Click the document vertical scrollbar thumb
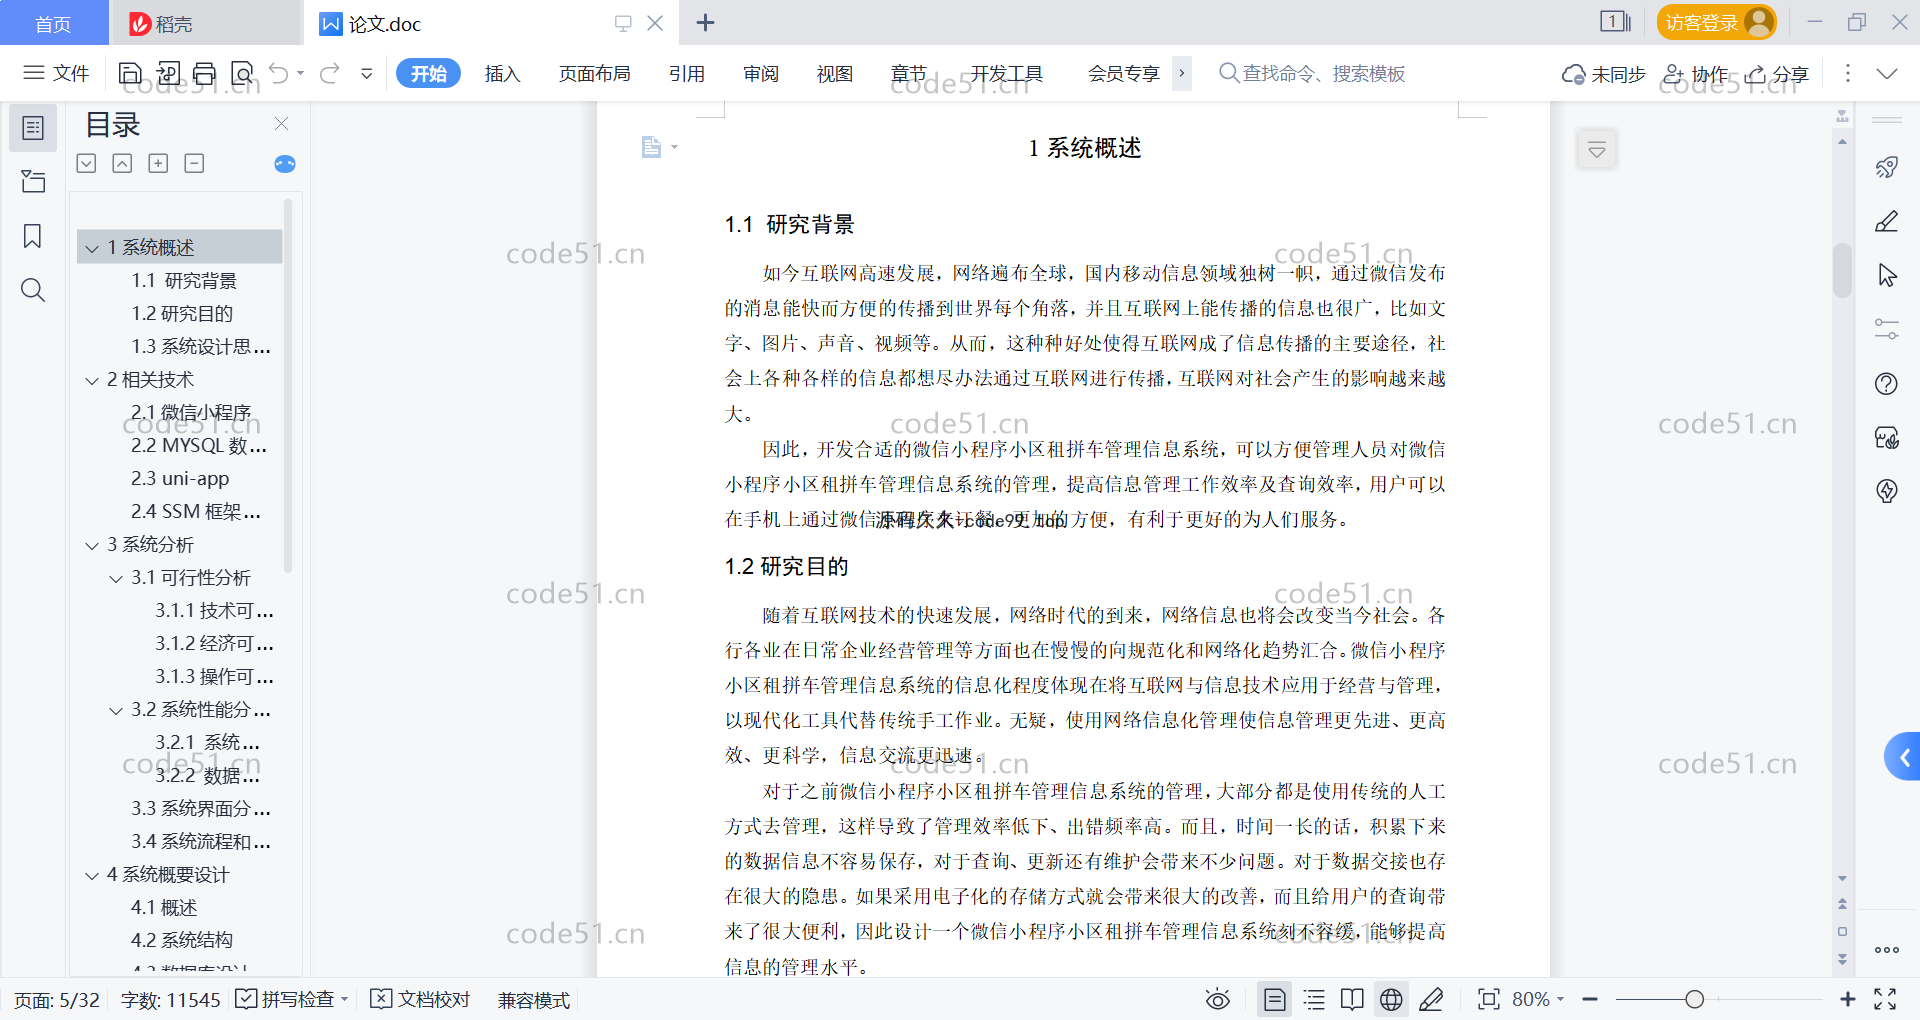The height and width of the screenshot is (1020, 1920). [1842, 270]
